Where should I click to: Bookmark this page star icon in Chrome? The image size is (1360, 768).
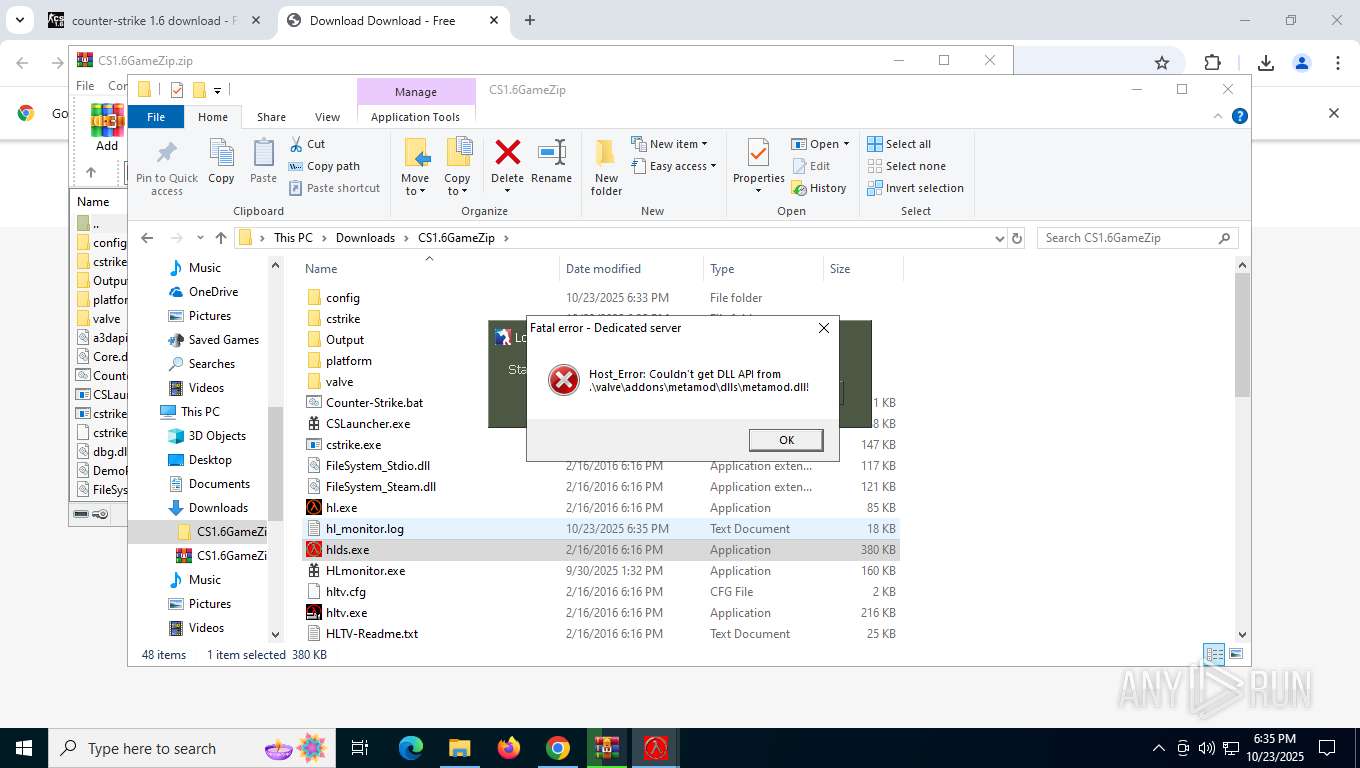(1162, 62)
